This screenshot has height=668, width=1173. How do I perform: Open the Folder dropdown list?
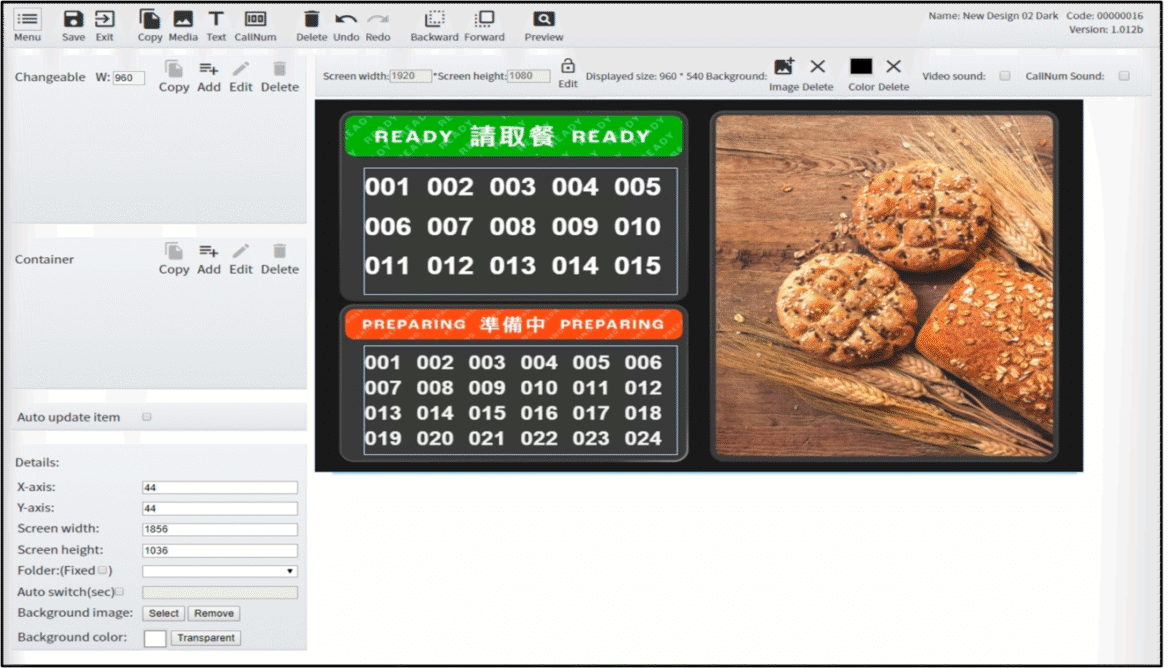(x=220, y=571)
